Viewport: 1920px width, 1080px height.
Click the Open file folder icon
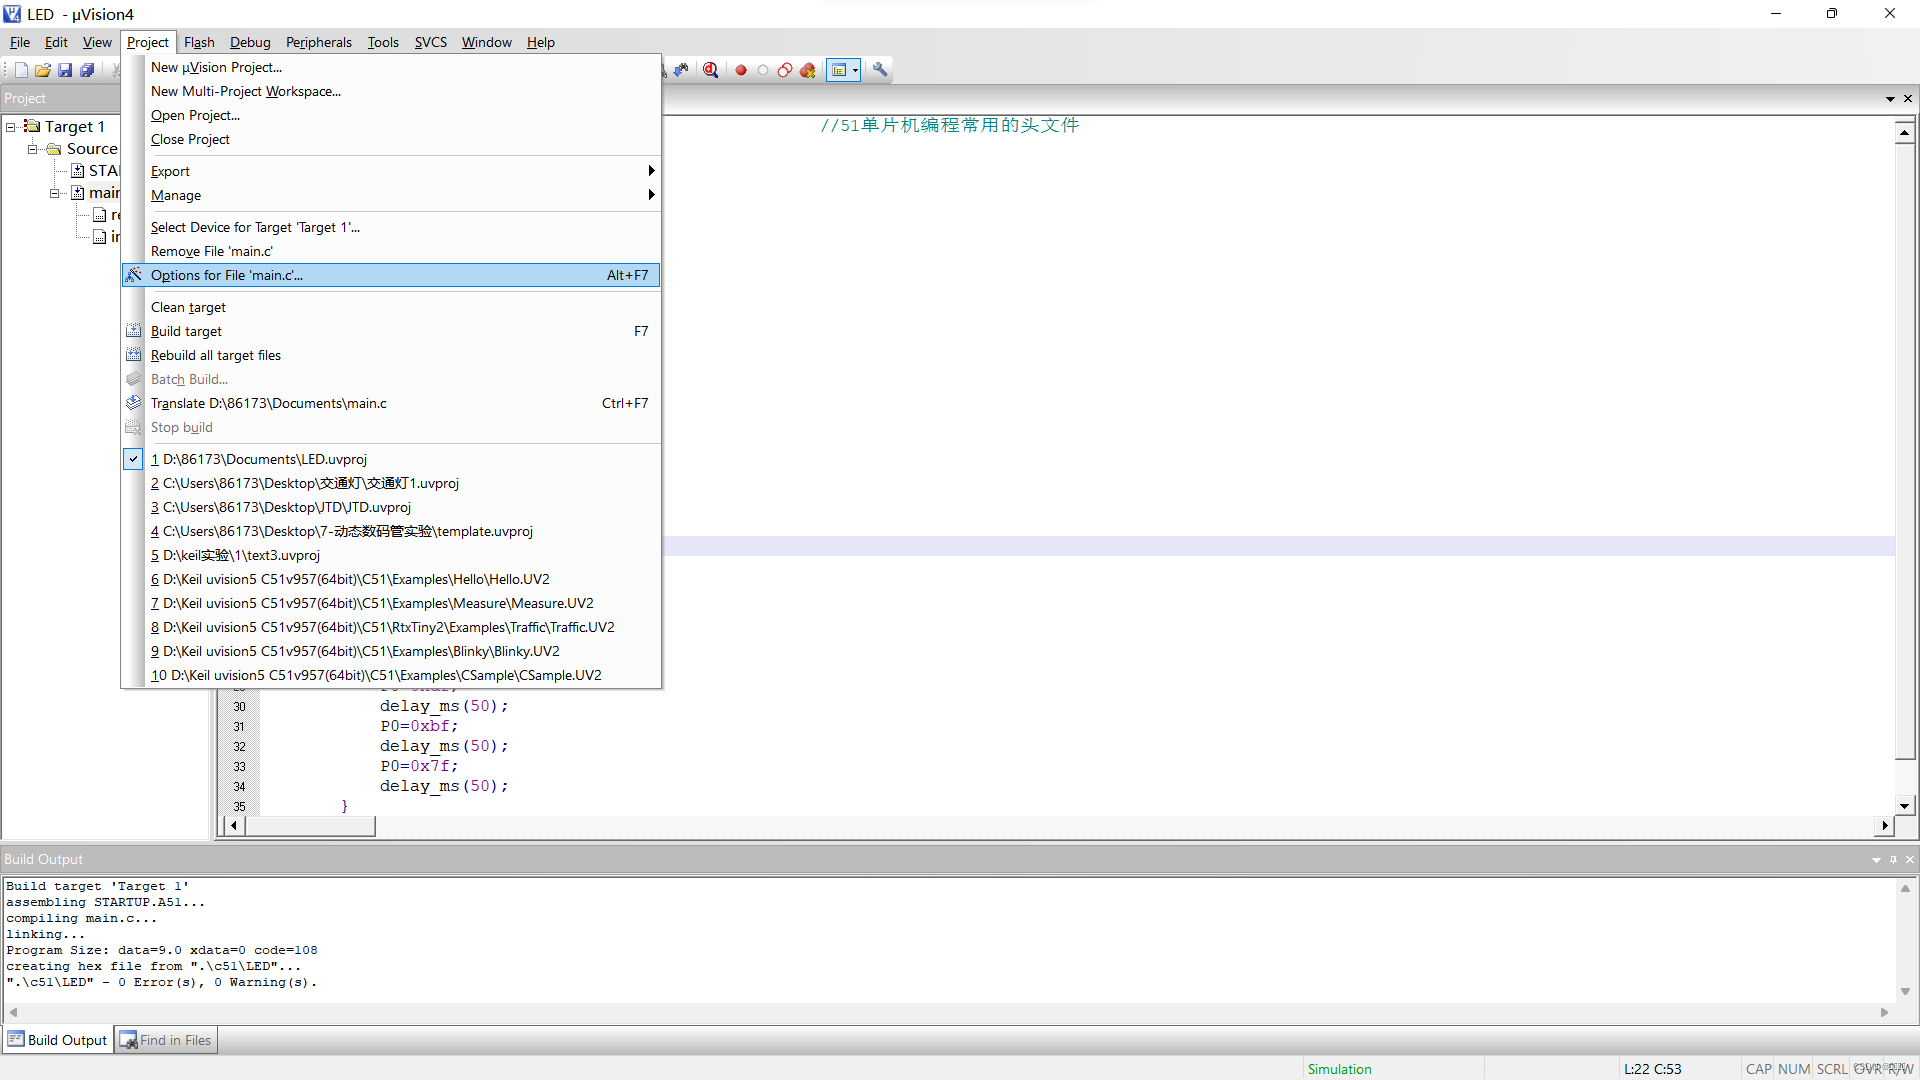click(x=43, y=70)
